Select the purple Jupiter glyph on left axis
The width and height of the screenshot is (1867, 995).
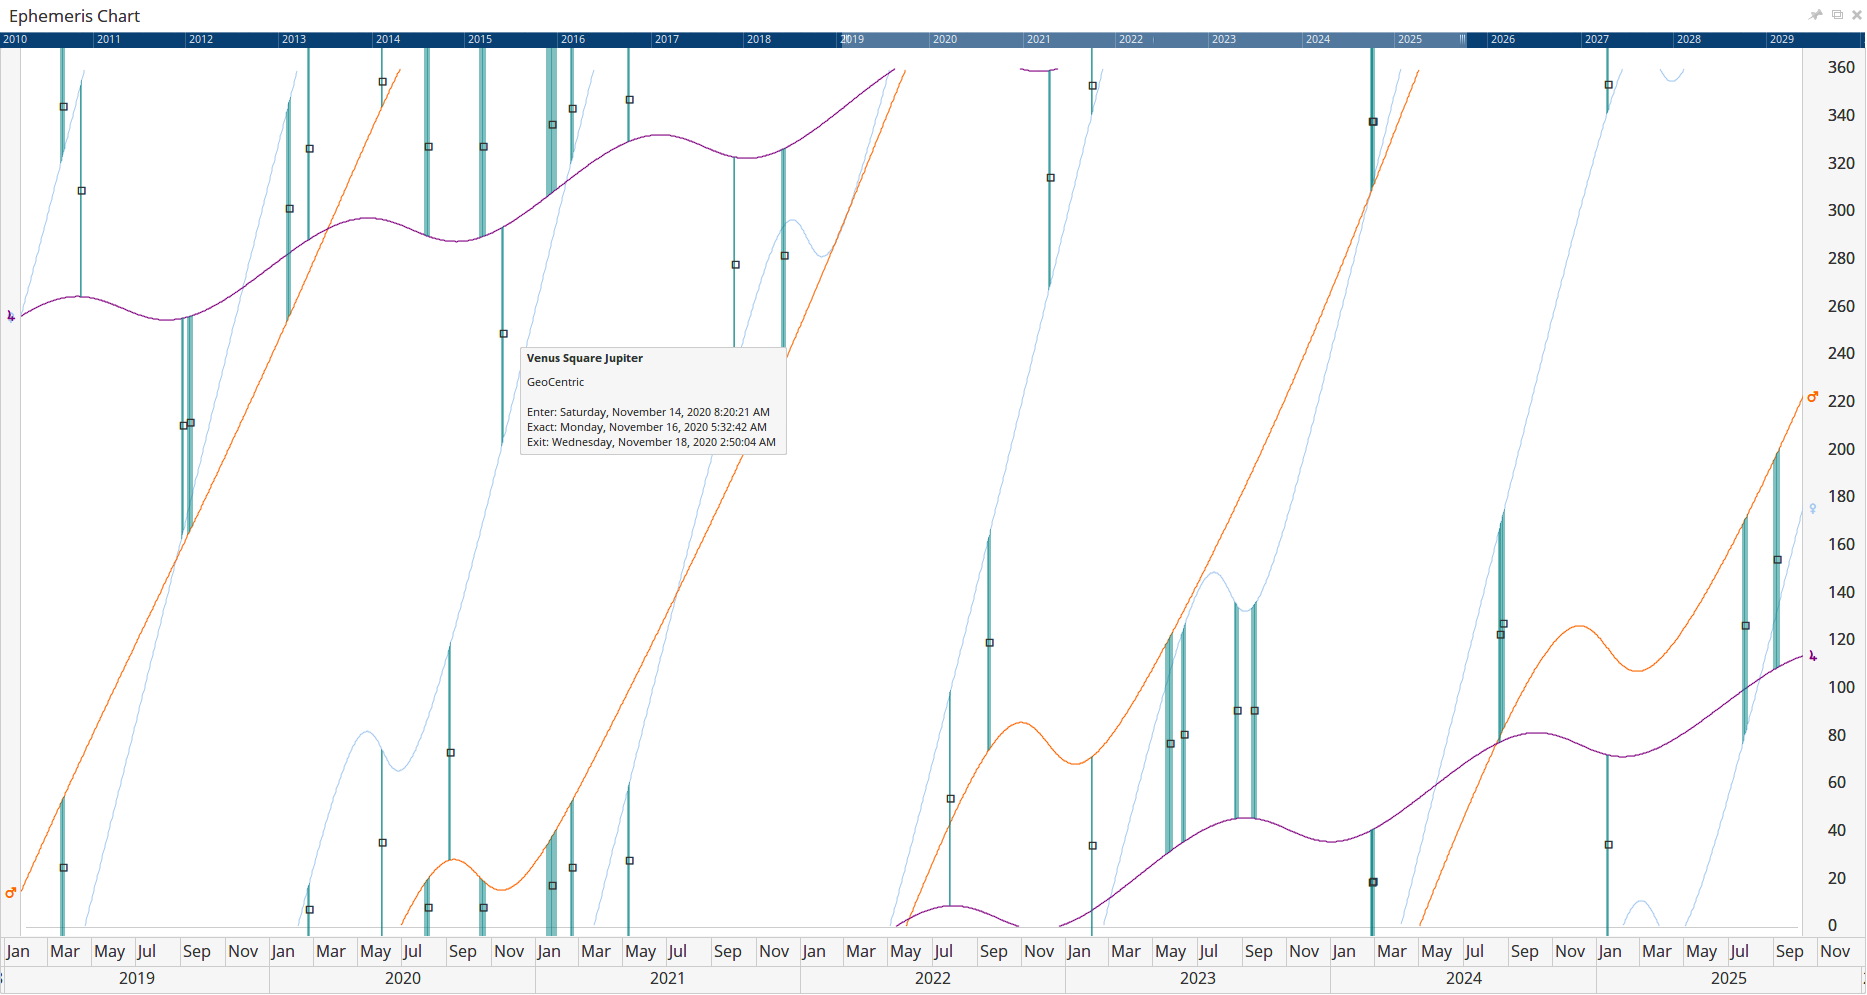point(11,316)
